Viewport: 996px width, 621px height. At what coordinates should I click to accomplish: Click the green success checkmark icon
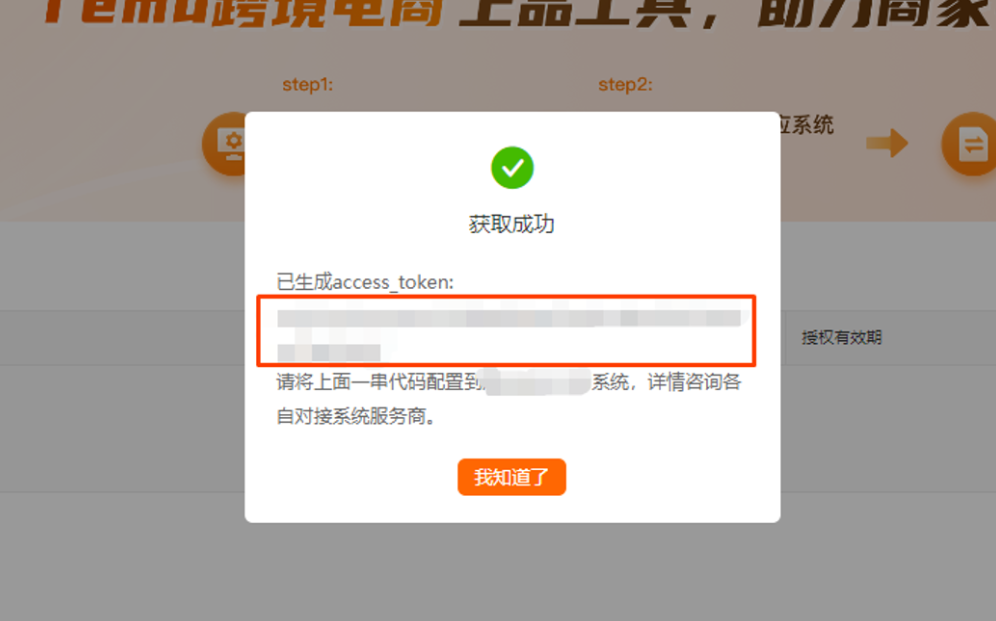click(x=512, y=168)
